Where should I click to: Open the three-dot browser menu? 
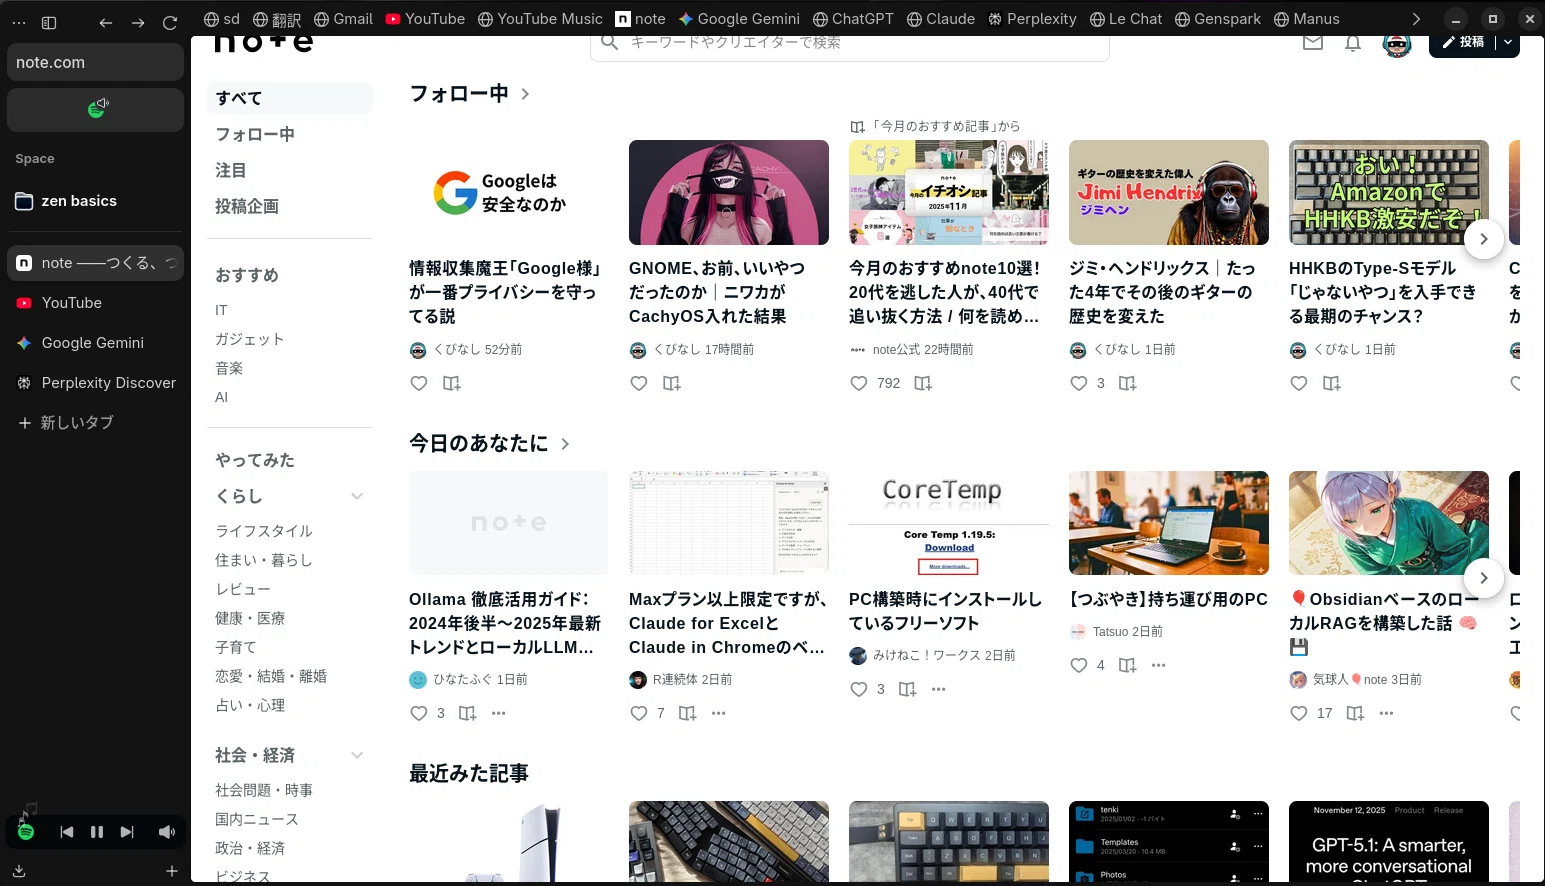[18, 22]
